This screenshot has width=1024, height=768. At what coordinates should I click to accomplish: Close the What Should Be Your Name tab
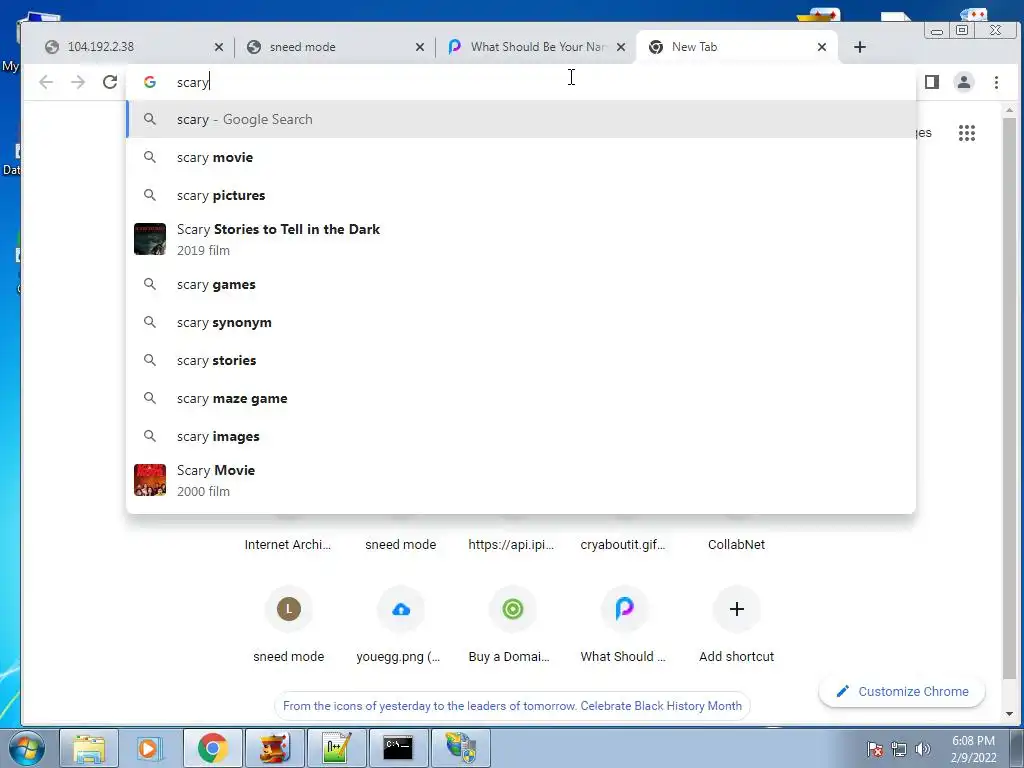point(621,47)
